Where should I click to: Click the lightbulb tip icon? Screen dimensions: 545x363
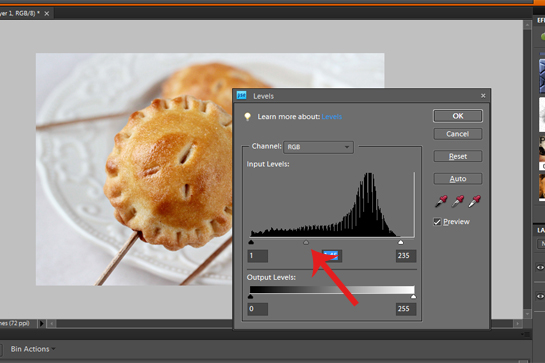tap(247, 116)
